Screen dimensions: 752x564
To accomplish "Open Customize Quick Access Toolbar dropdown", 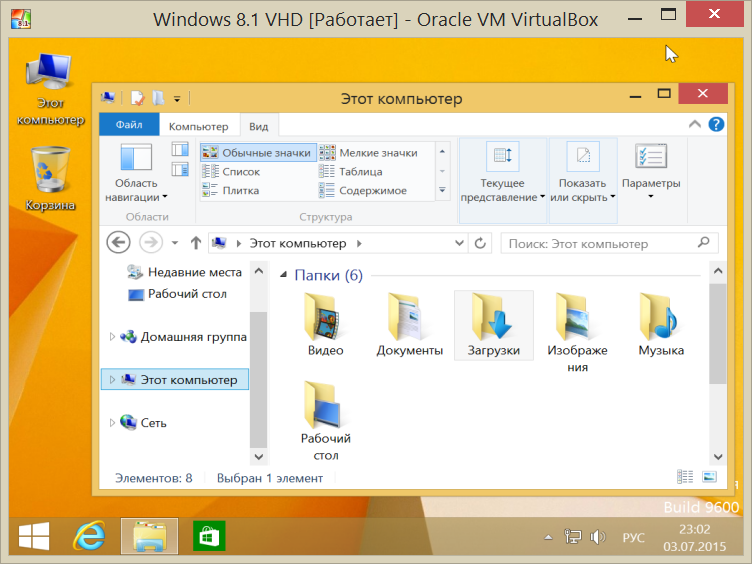I will pos(177,99).
